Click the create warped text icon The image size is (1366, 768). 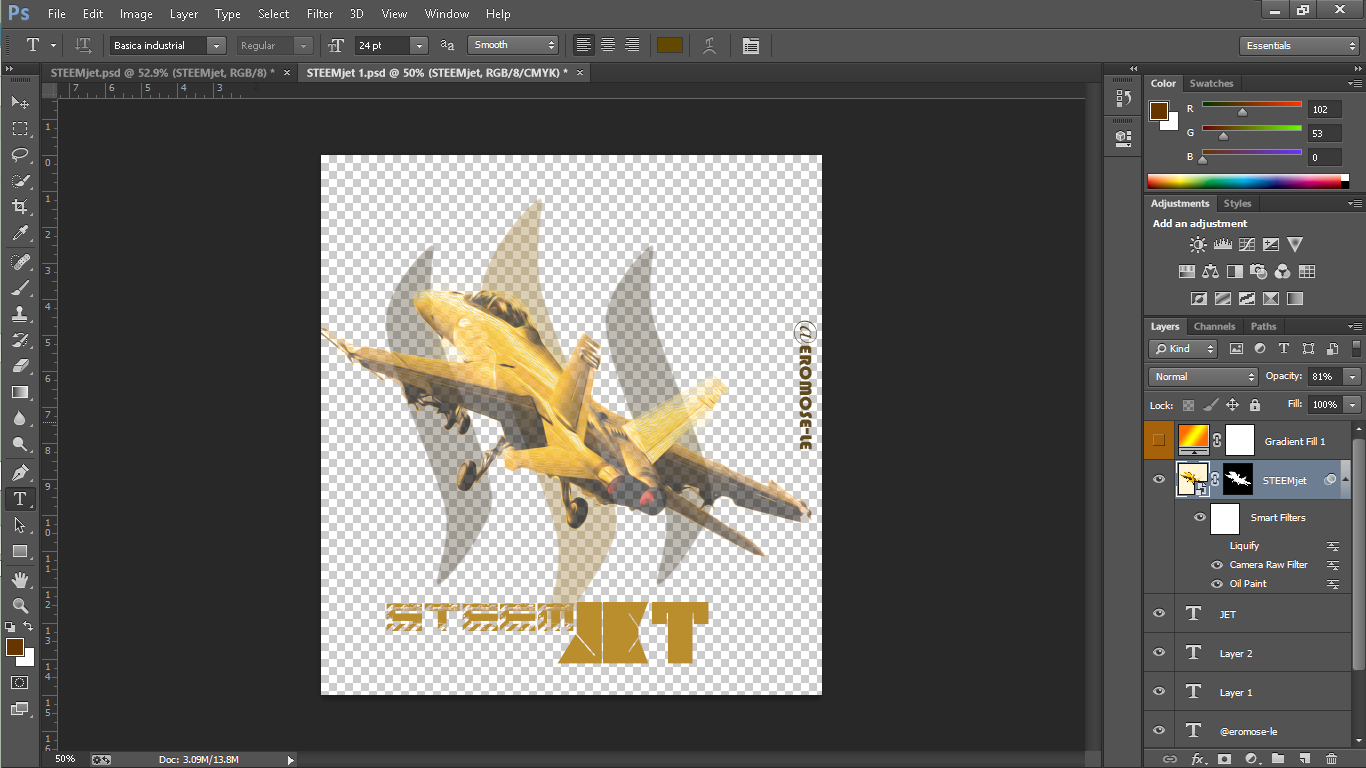tap(709, 45)
